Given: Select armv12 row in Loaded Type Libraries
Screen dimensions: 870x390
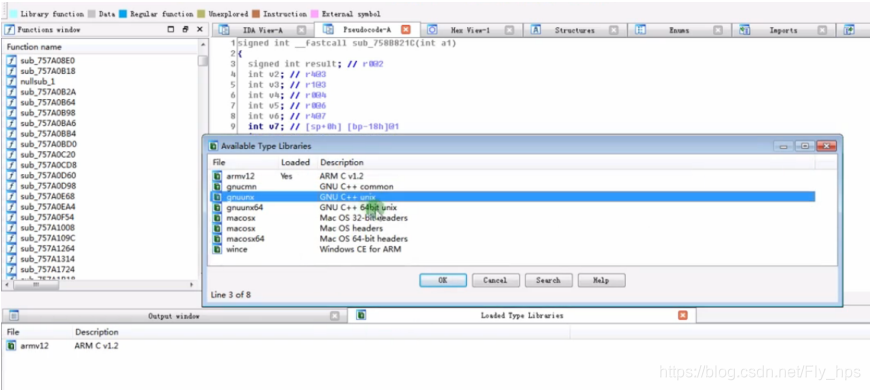Looking at the screenshot, I should (435, 346).
